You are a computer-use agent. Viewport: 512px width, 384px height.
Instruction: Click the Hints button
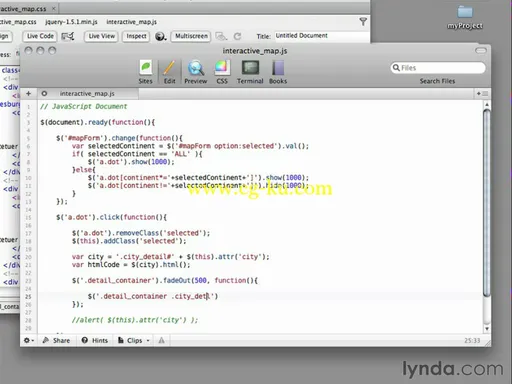(x=95, y=340)
